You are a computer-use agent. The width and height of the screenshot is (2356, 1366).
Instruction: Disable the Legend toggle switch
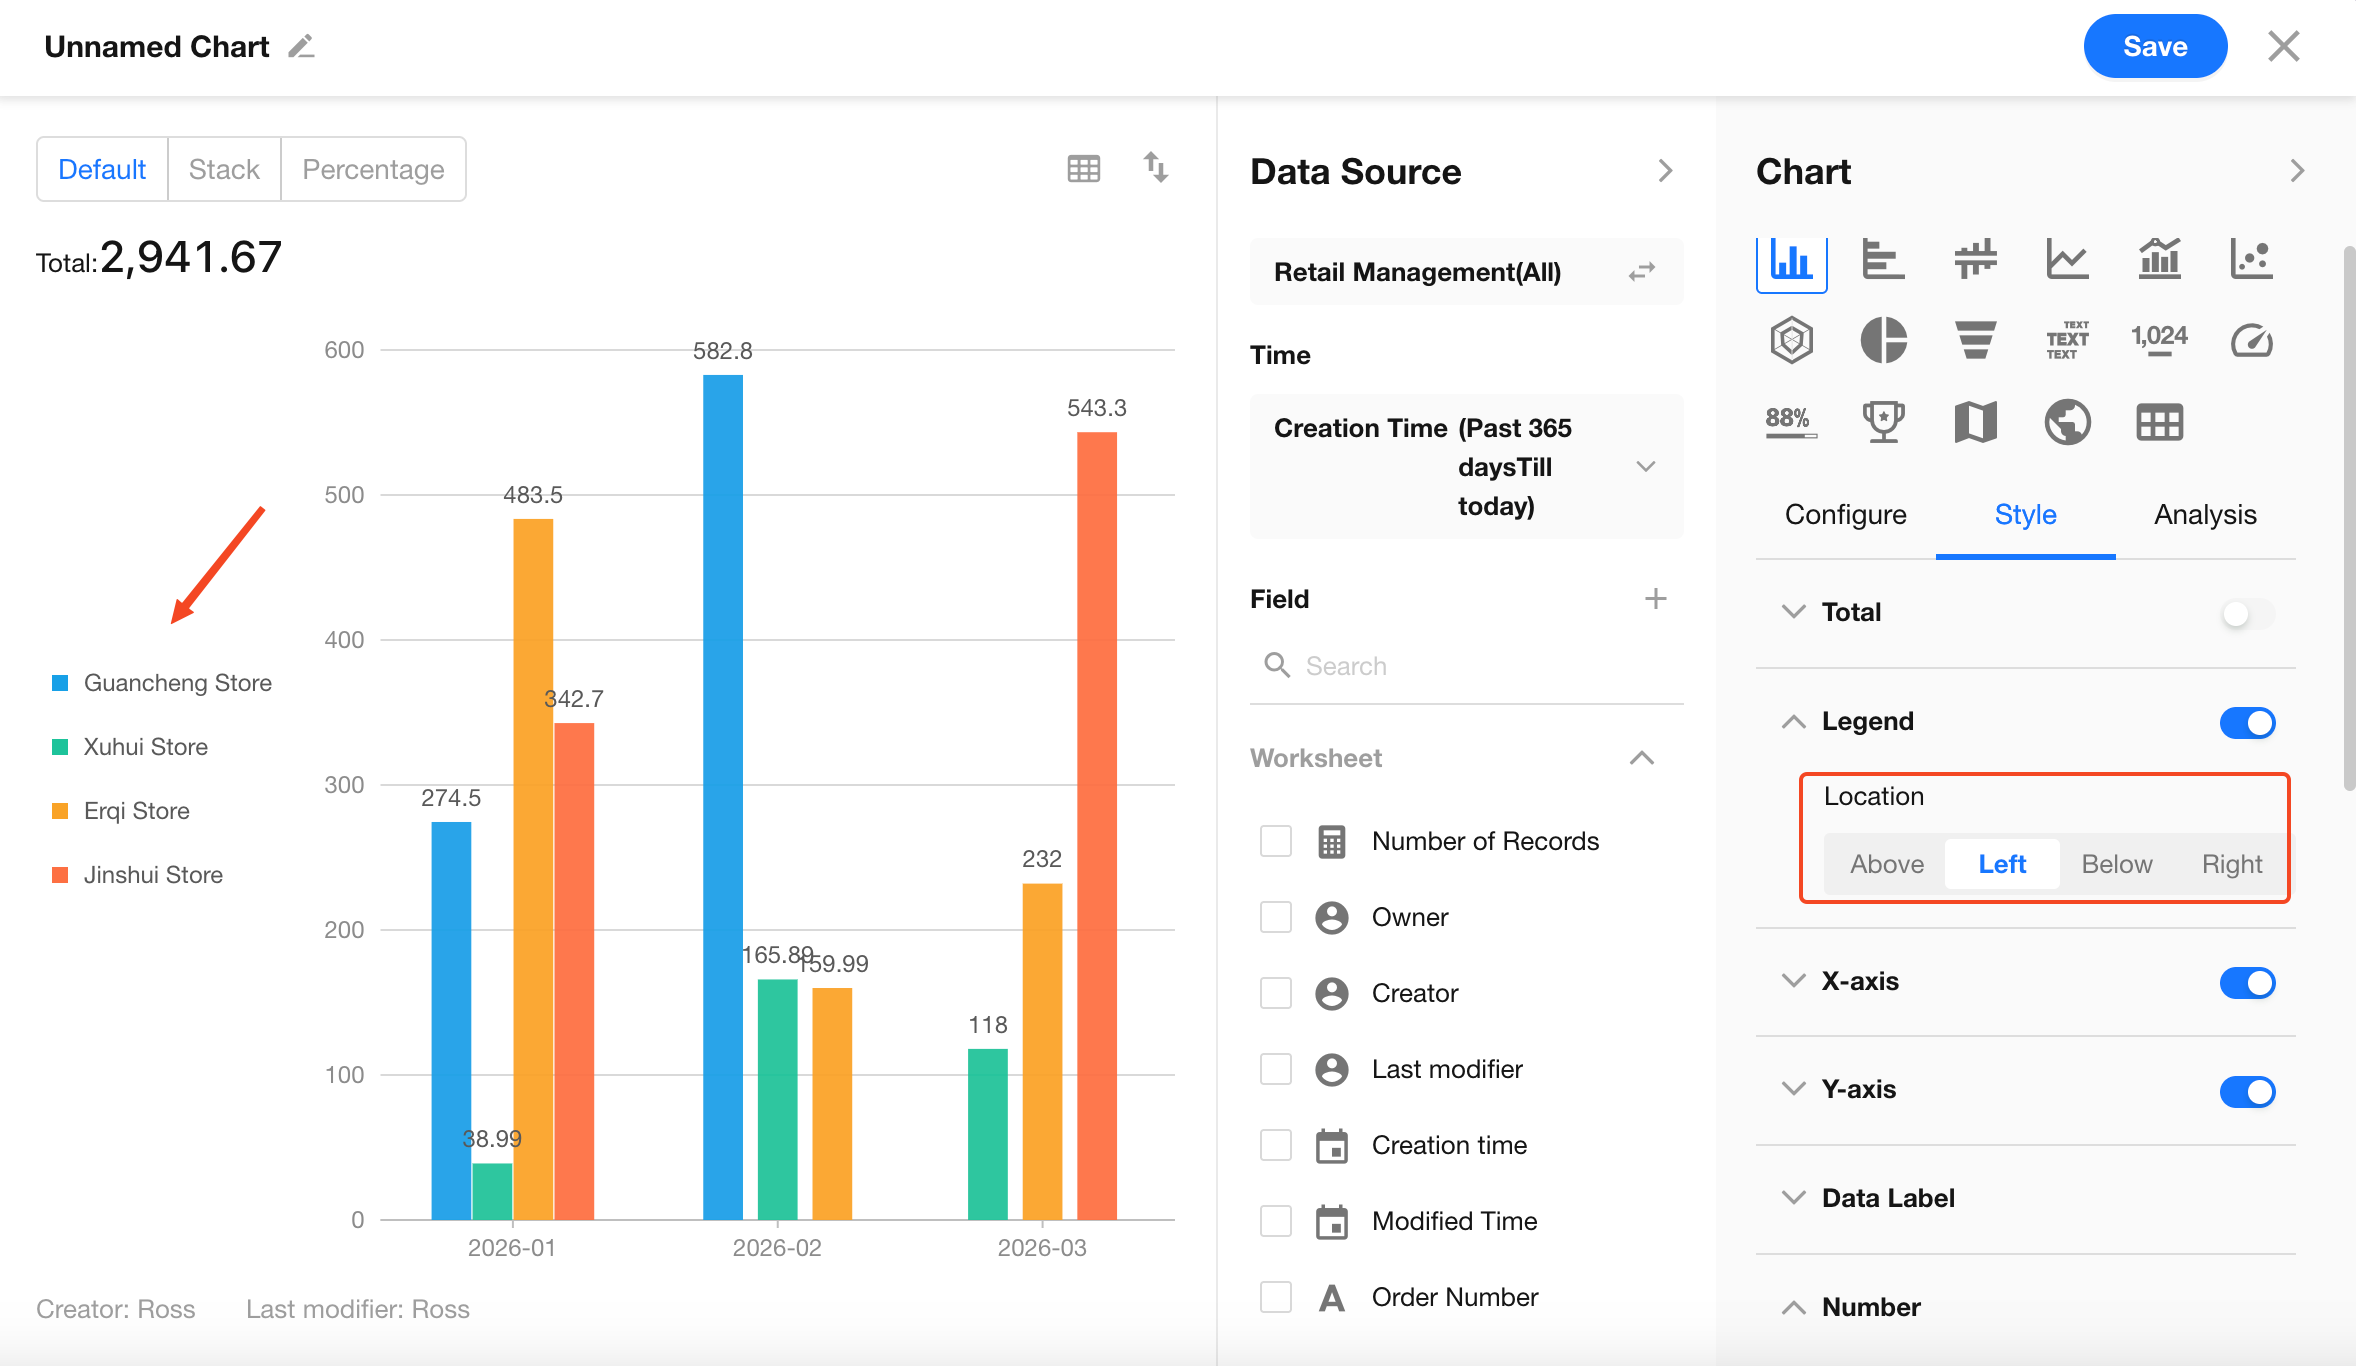[x=2246, y=722]
